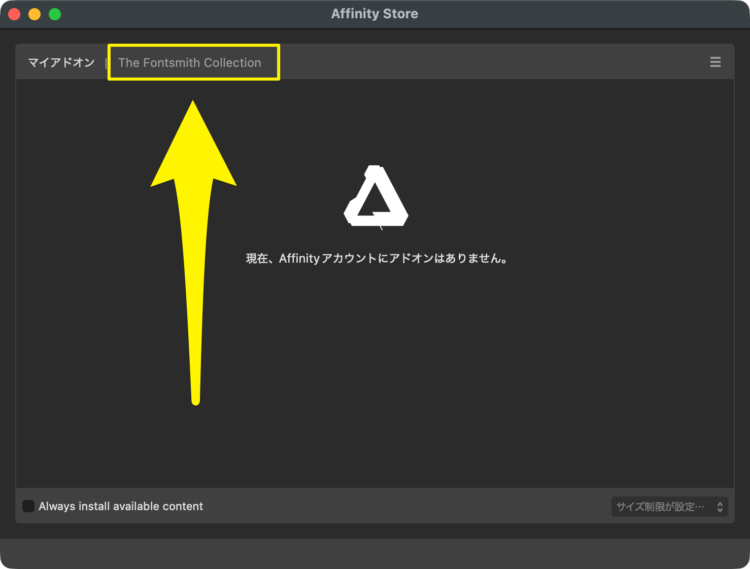The width and height of the screenshot is (750, 569).
Task: Click the footer bar's empty middle area
Action: (400, 506)
